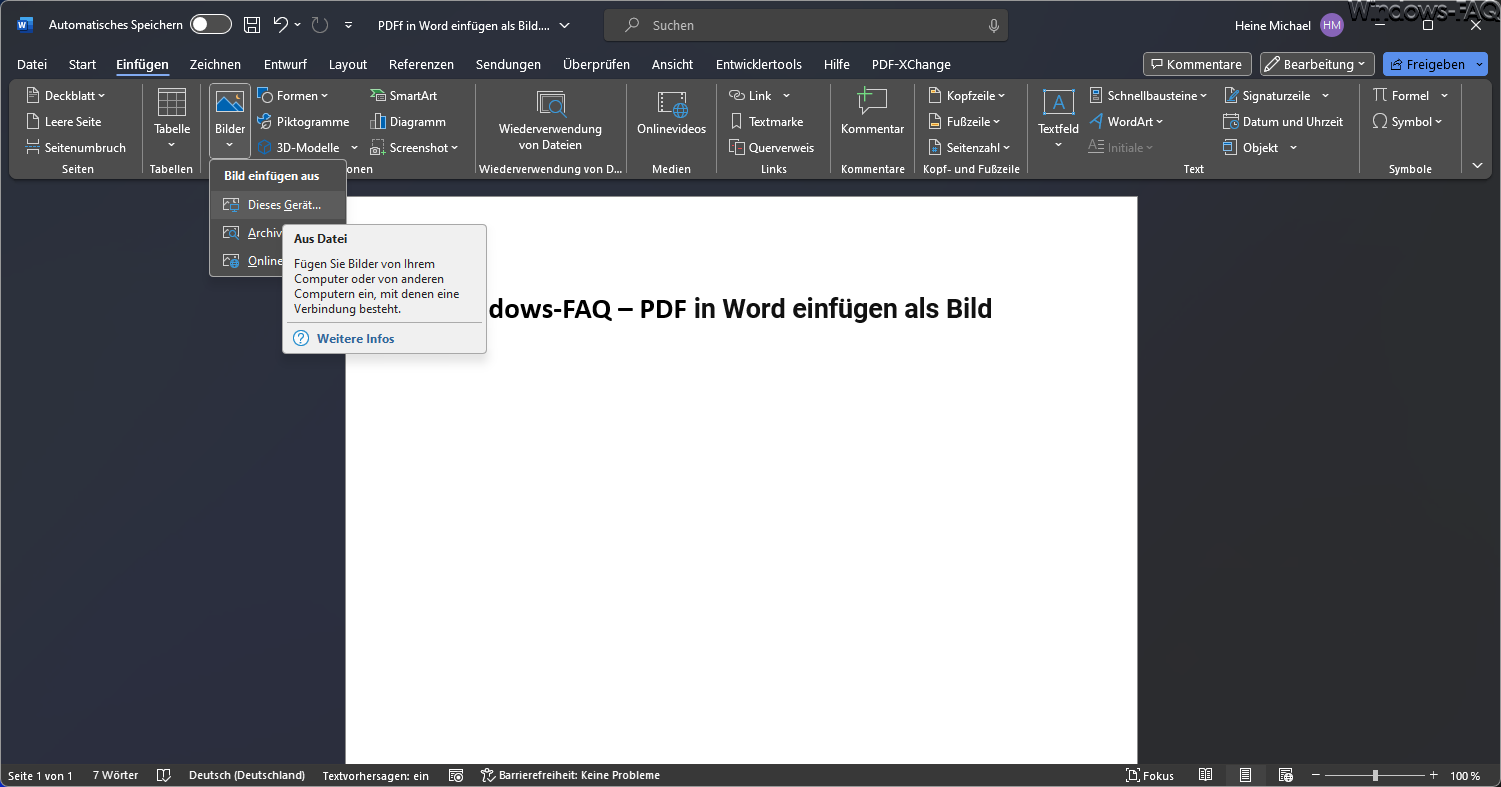The height and width of the screenshot is (787, 1501).
Task: Click the Kommentare button top right
Action: 1197,64
